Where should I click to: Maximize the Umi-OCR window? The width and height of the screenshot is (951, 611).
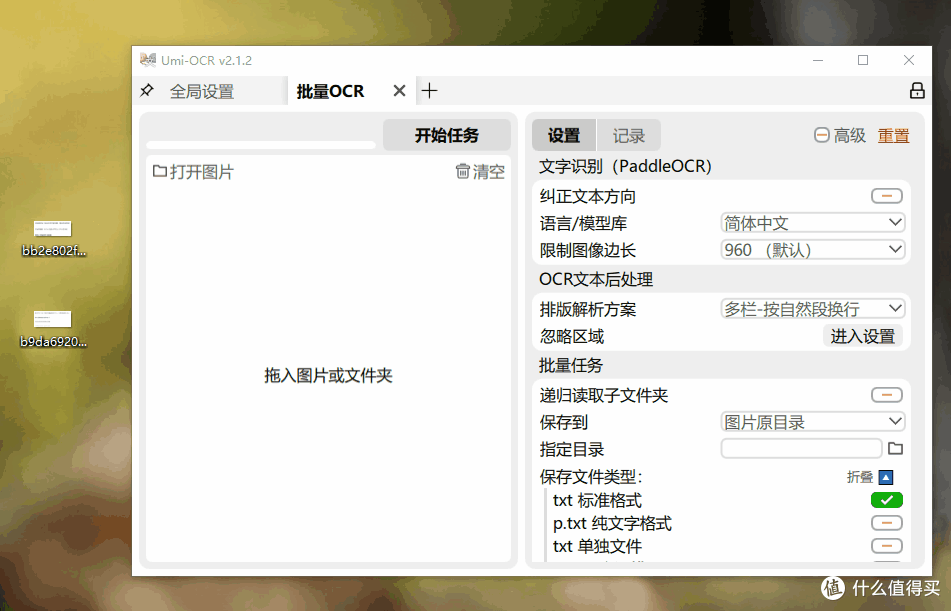(x=863, y=60)
